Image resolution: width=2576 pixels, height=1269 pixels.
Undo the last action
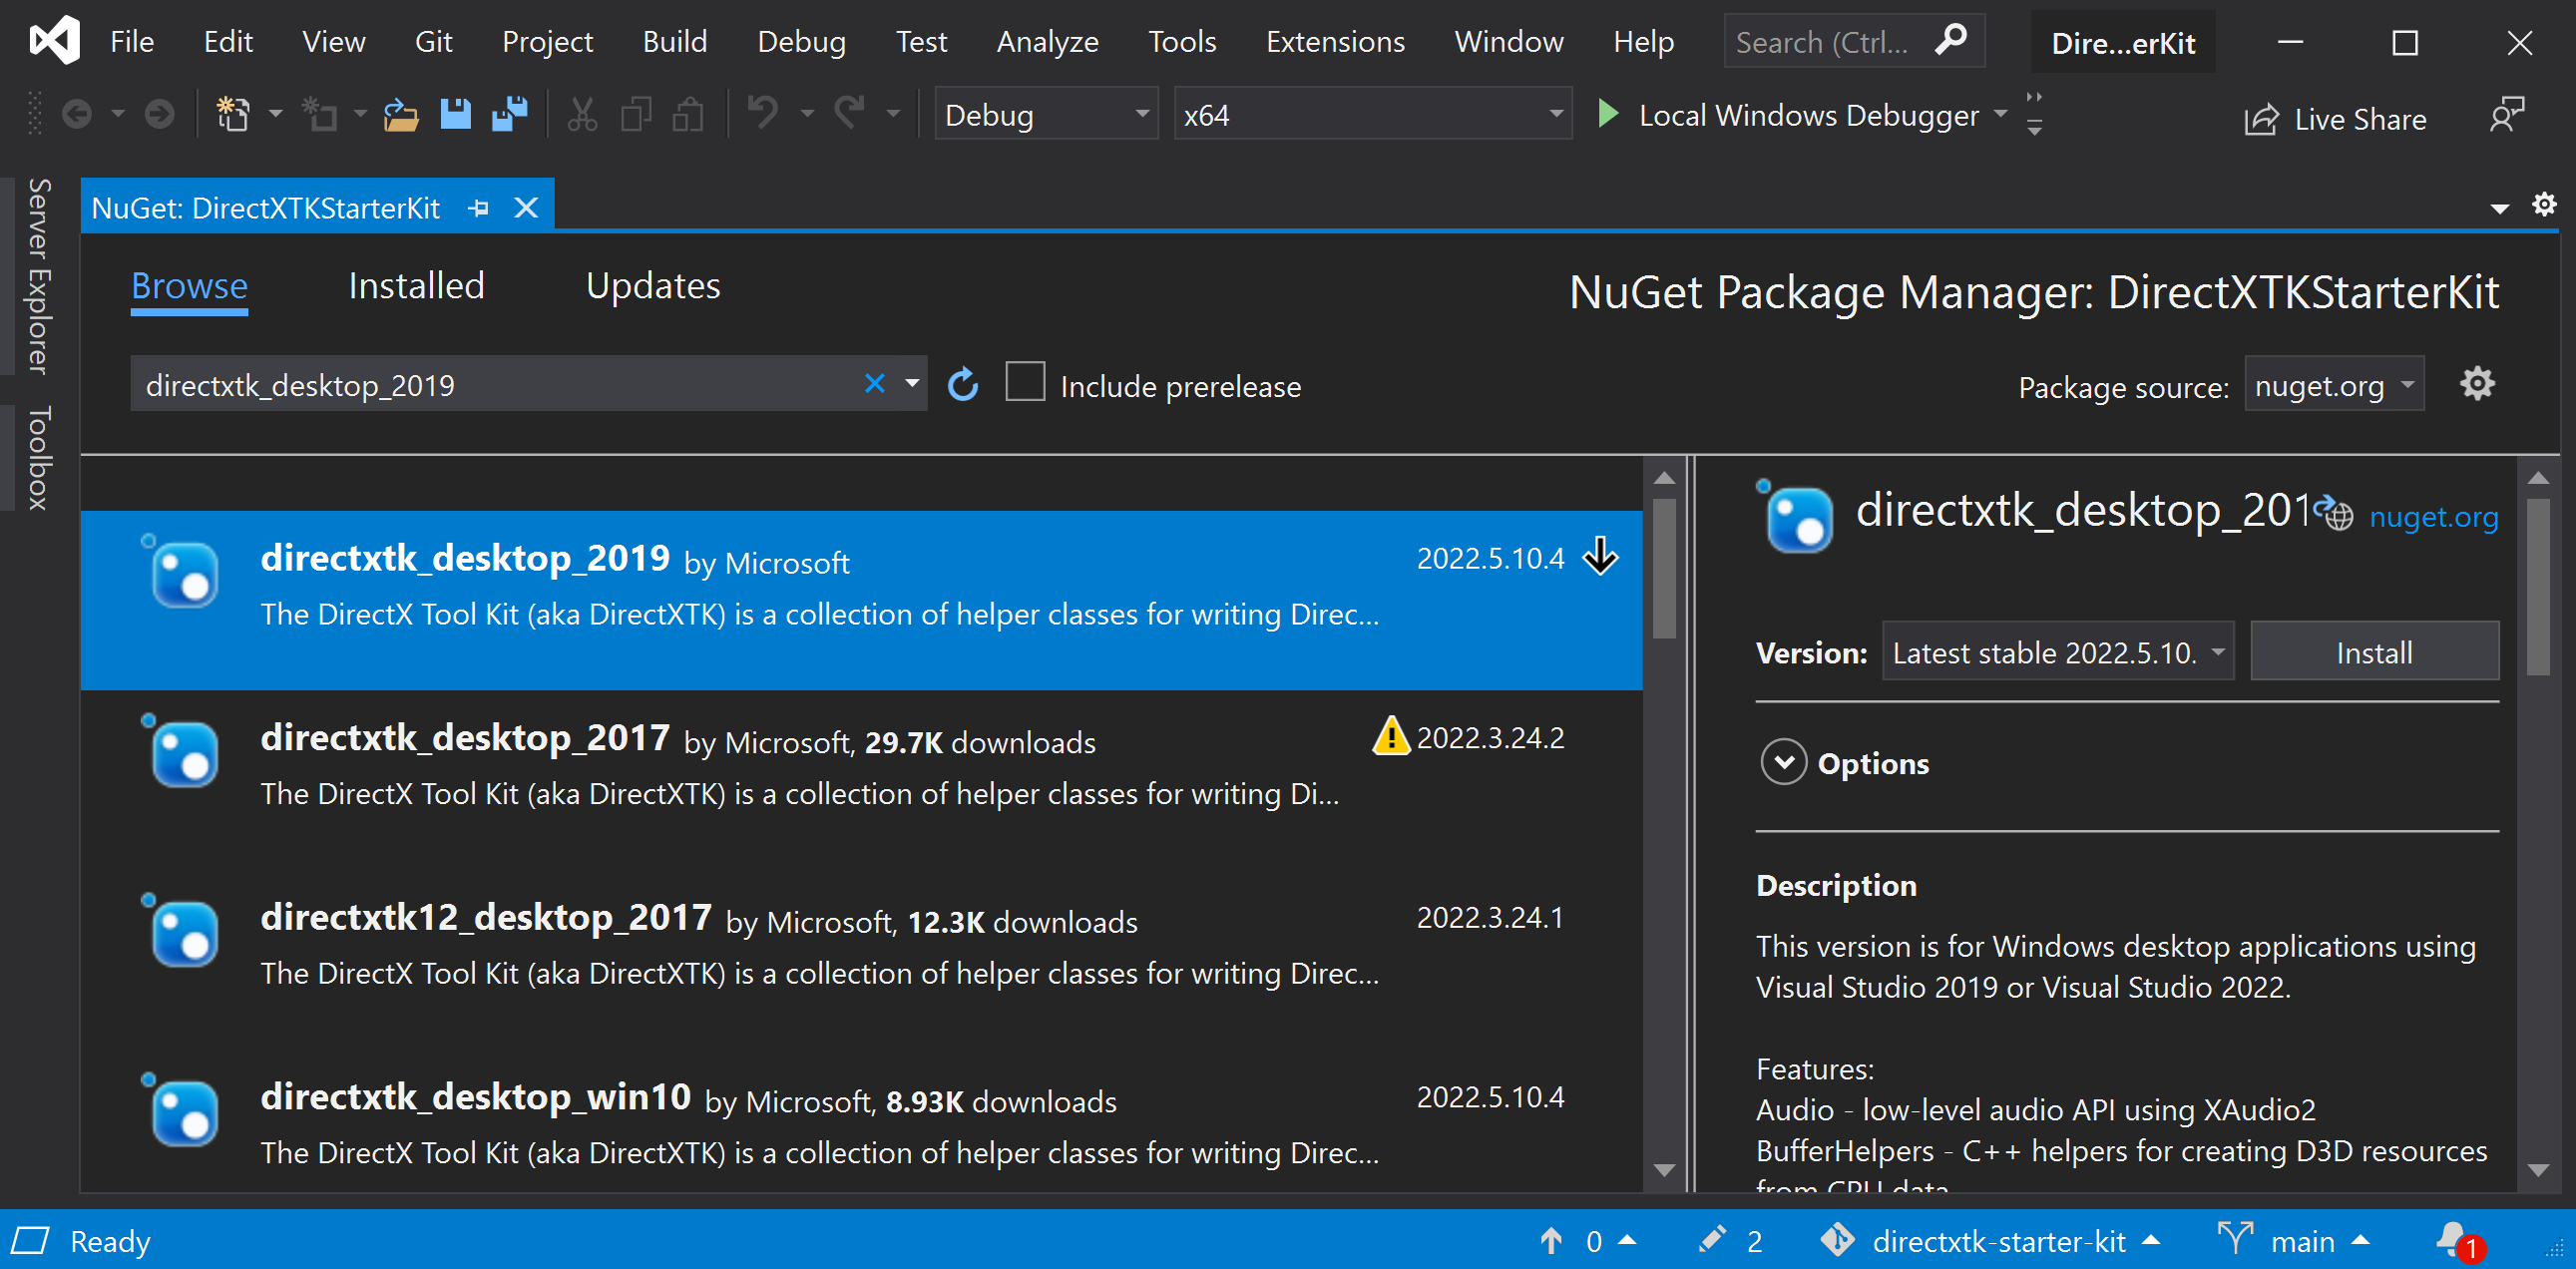[x=763, y=112]
